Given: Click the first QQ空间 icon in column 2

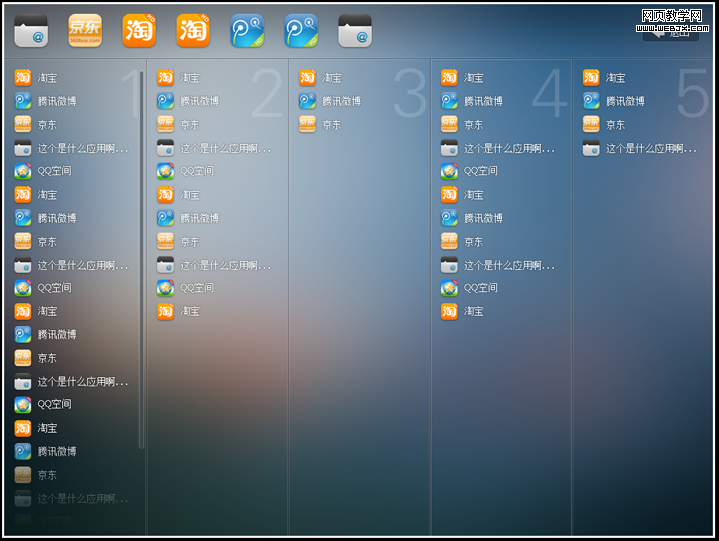Looking at the screenshot, I should [x=165, y=171].
